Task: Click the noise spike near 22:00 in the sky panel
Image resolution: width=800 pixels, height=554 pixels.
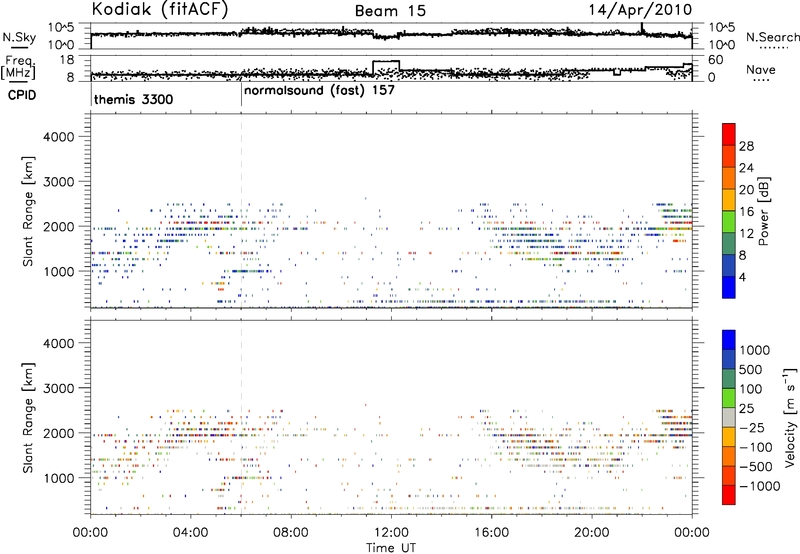Action: point(642,28)
